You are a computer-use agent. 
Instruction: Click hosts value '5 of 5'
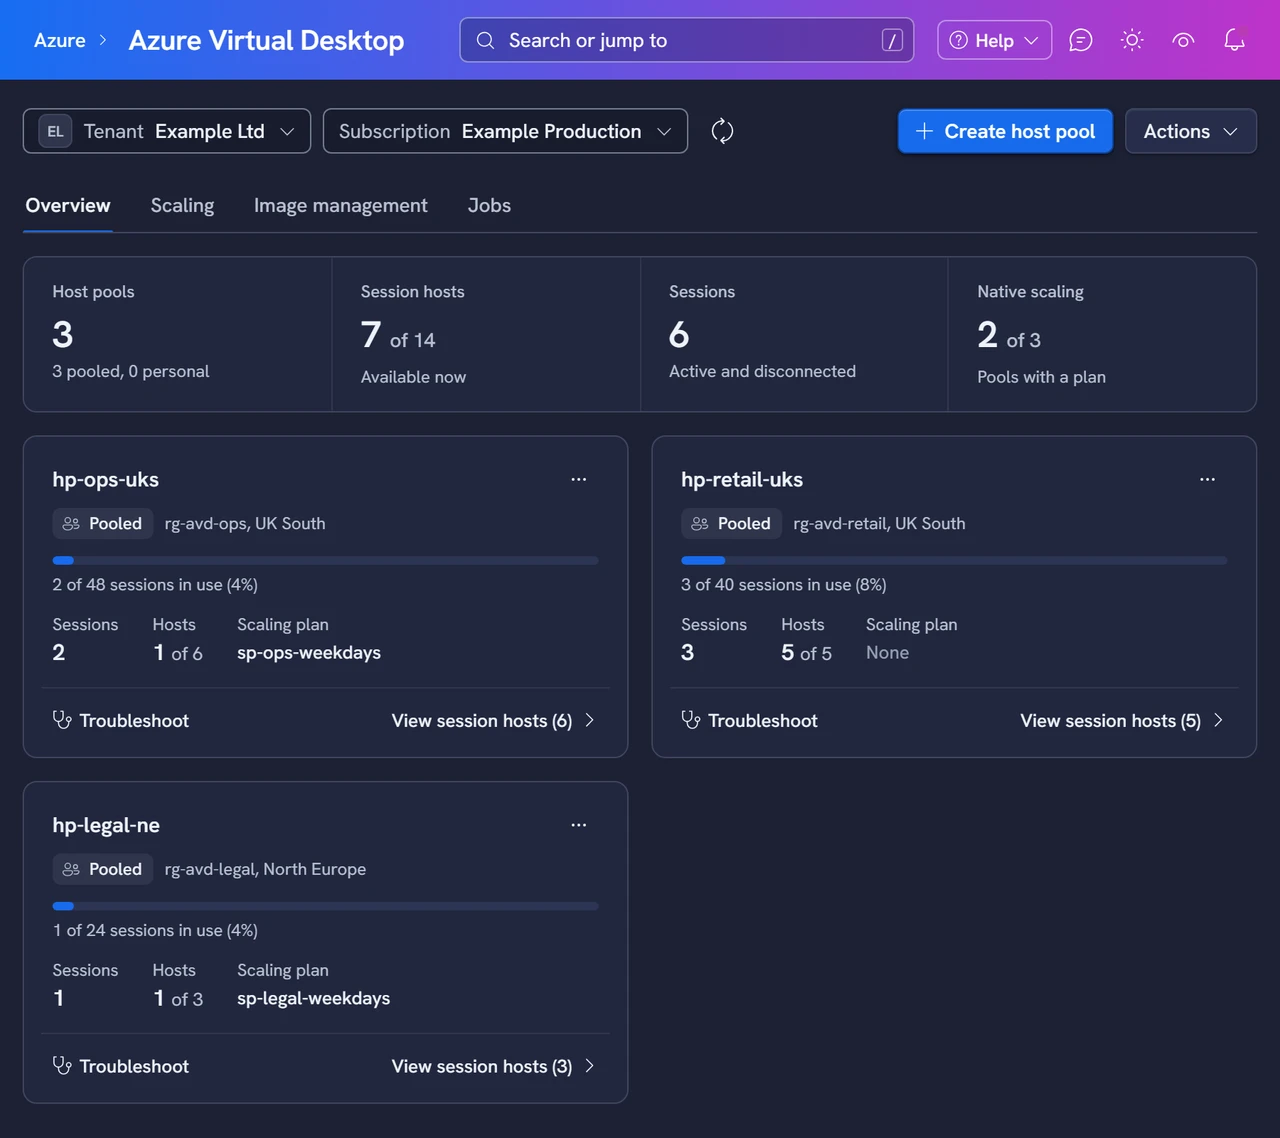tap(806, 652)
